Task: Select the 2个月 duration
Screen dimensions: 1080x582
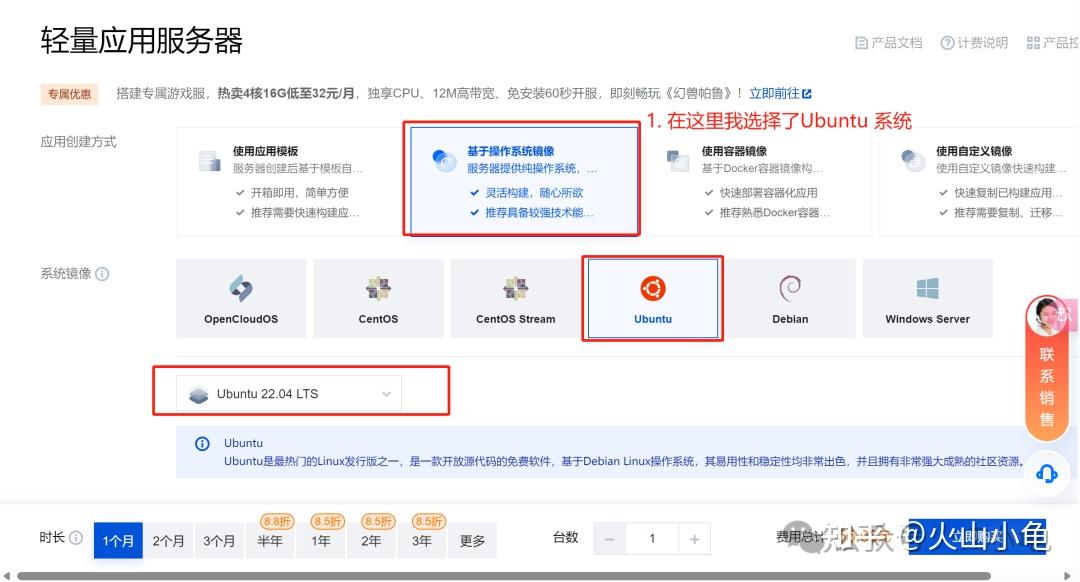Action: pos(168,540)
